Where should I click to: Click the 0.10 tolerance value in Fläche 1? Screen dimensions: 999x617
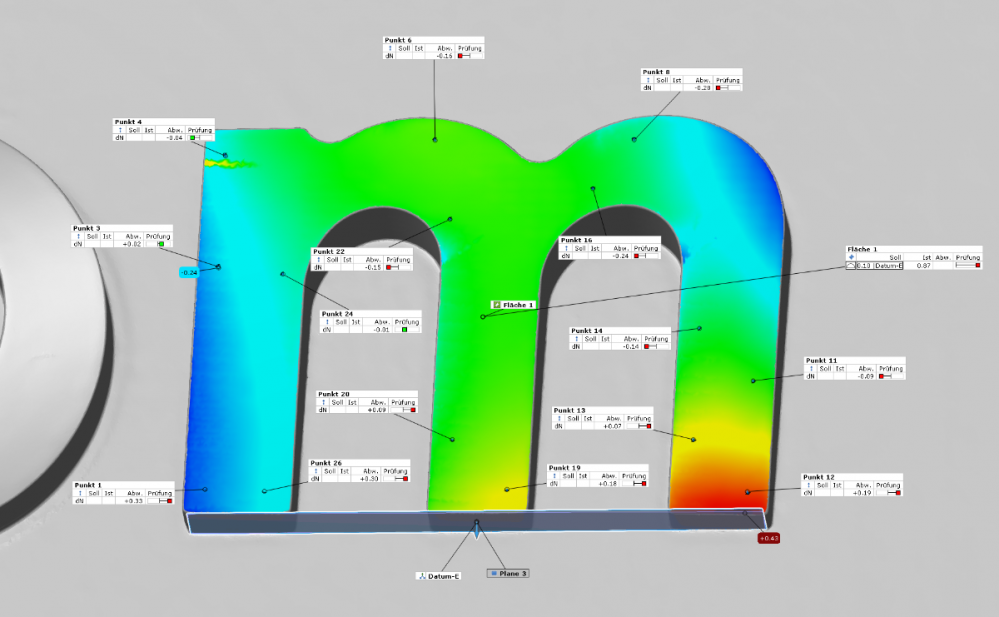[x=863, y=265]
